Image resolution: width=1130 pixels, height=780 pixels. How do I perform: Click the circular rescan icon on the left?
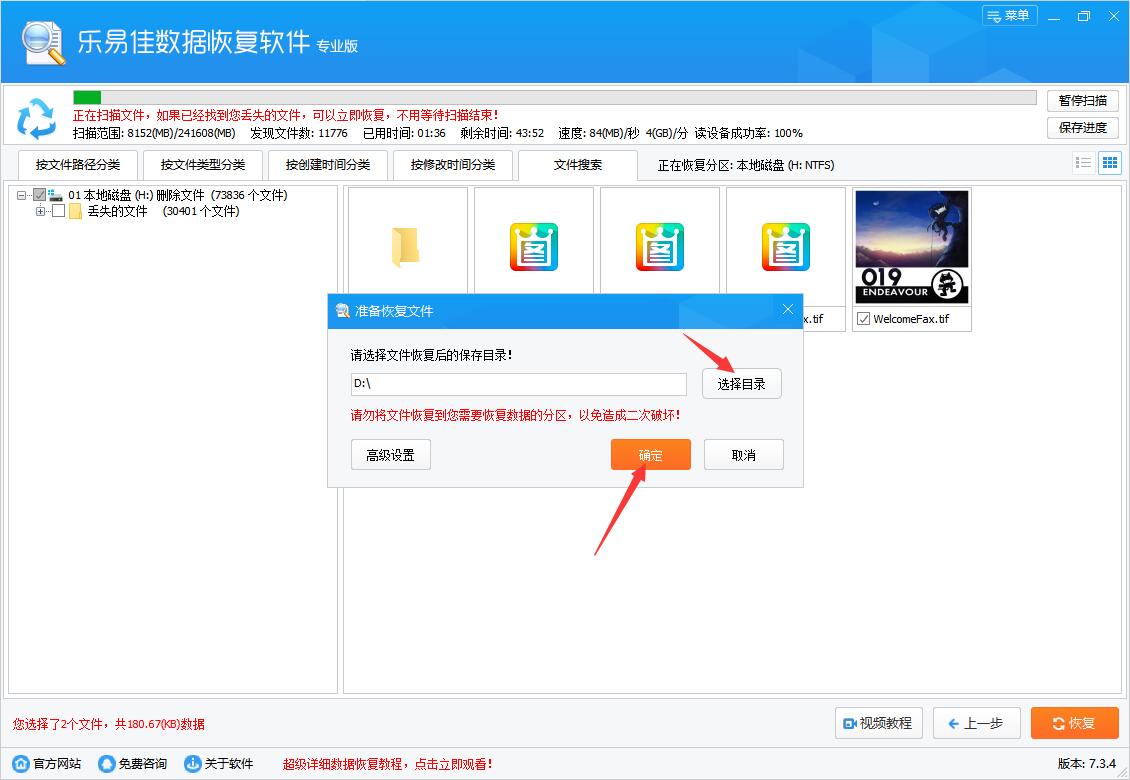37,119
